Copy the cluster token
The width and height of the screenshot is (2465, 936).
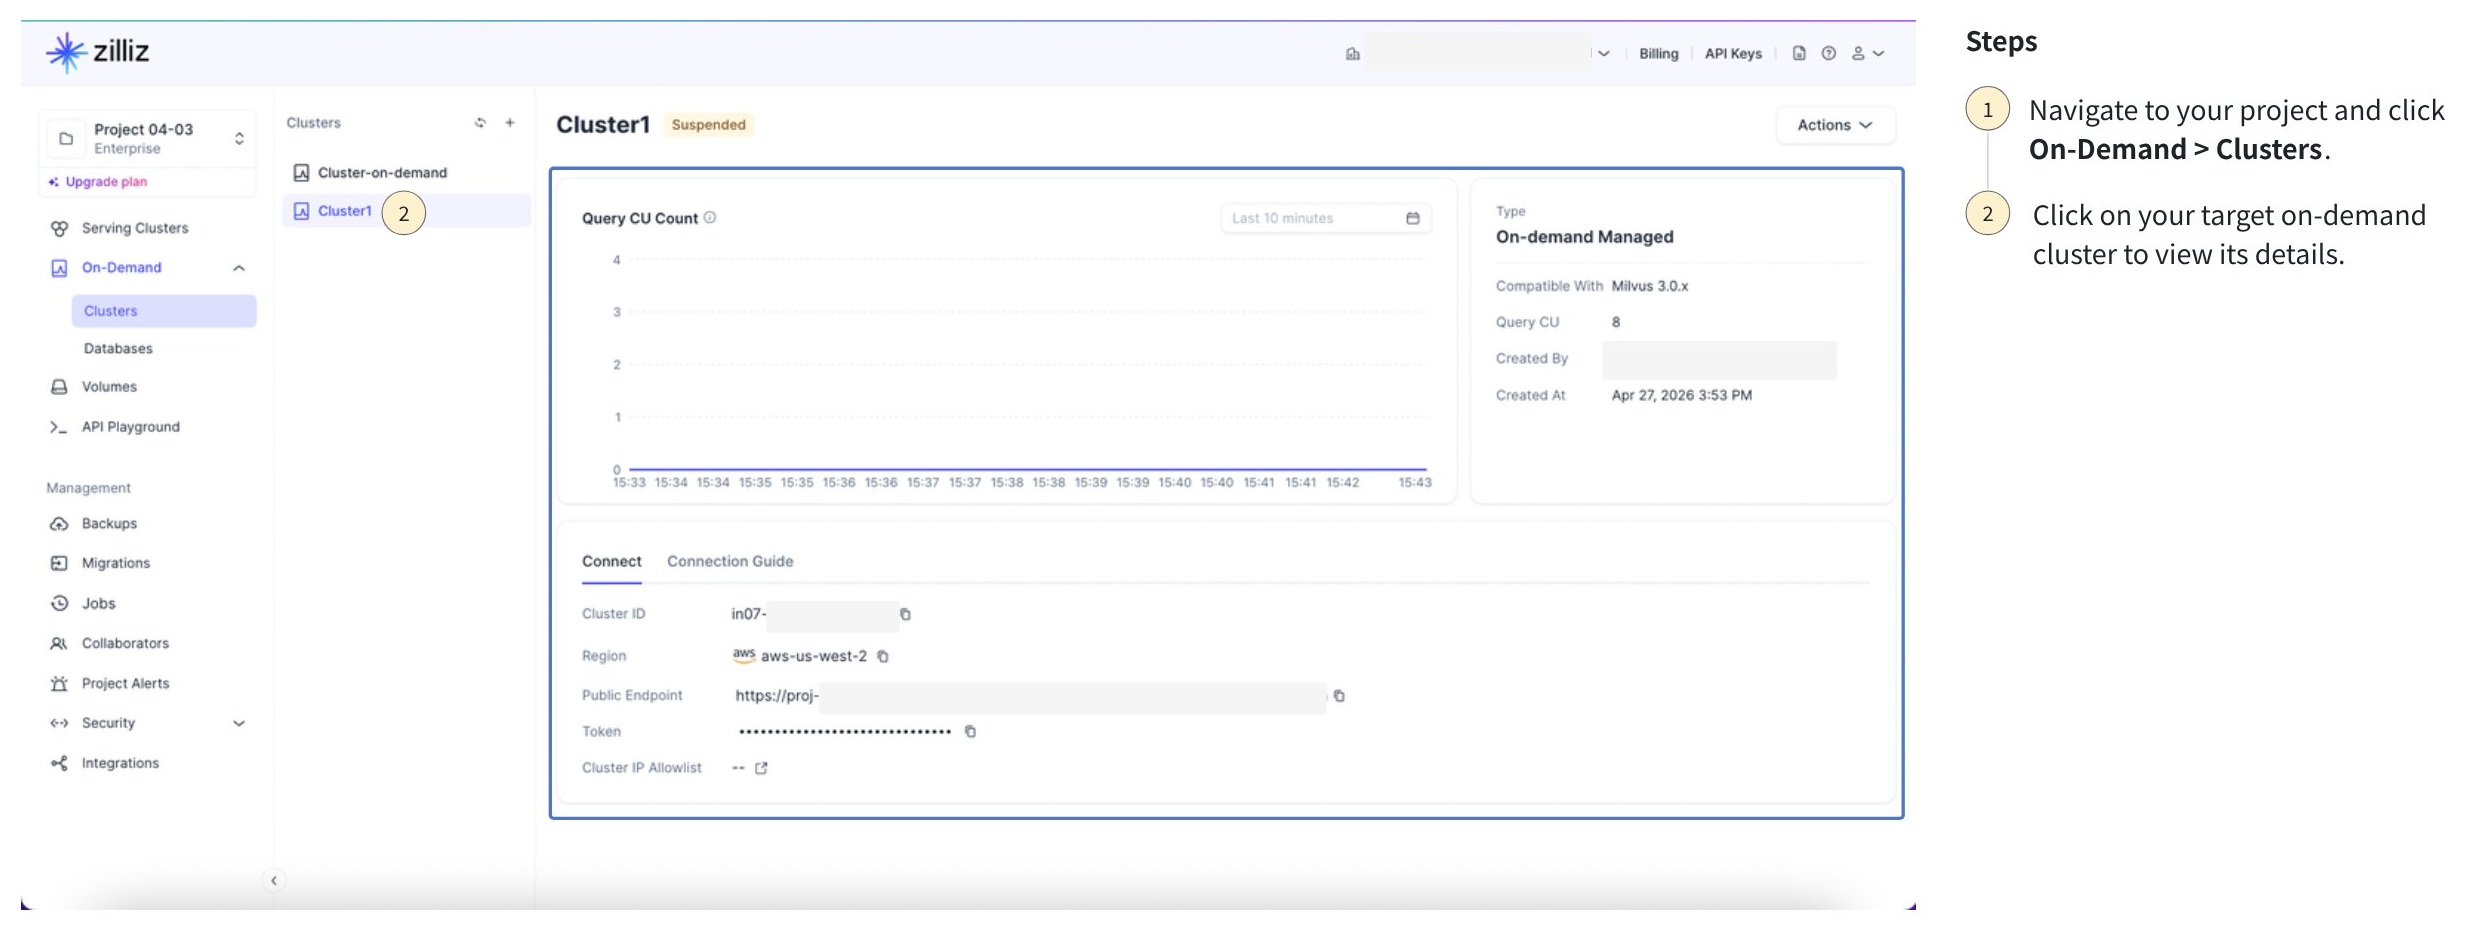(970, 732)
